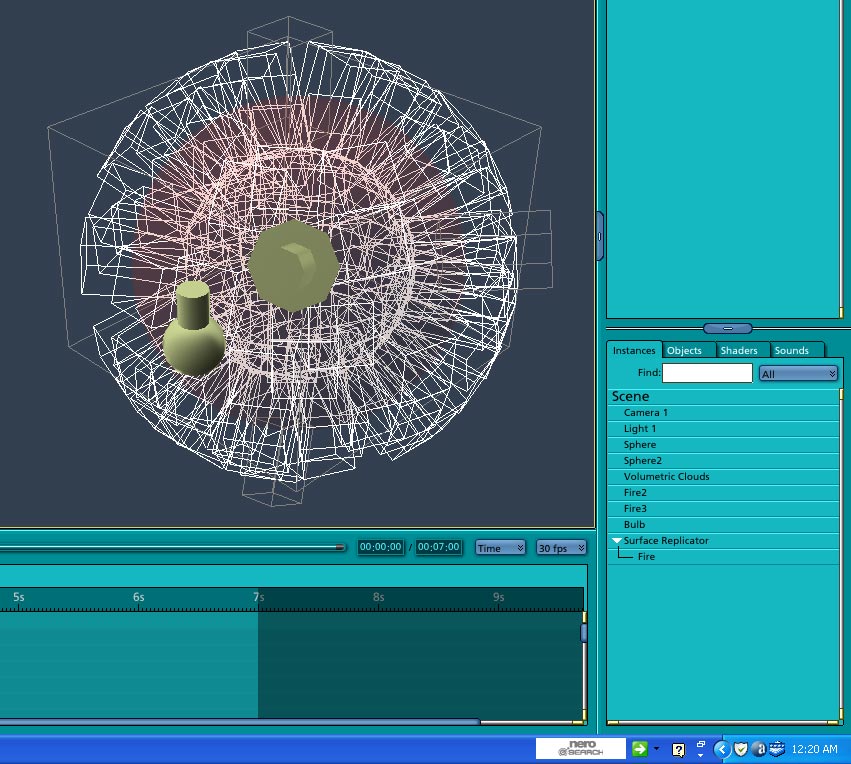Expand hidden tray icons with the round arrow

[x=721, y=749]
